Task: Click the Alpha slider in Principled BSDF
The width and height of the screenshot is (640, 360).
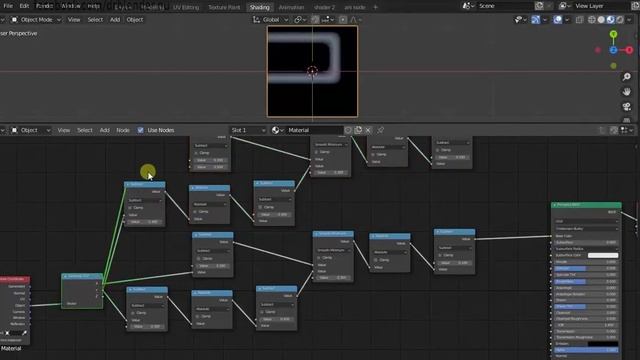Action: (586, 350)
